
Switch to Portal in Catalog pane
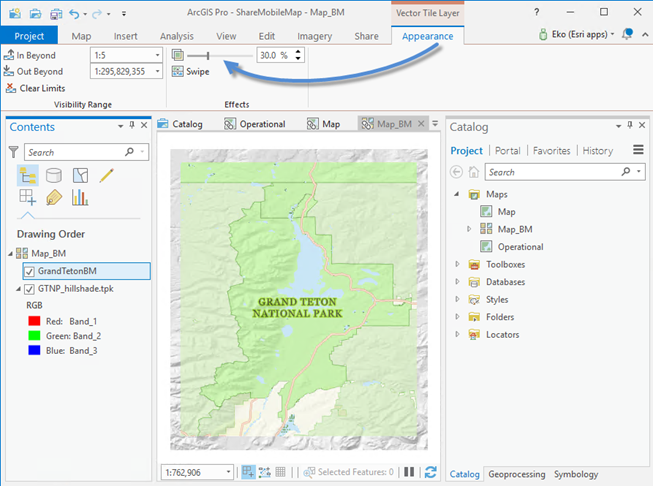tap(508, 150)
